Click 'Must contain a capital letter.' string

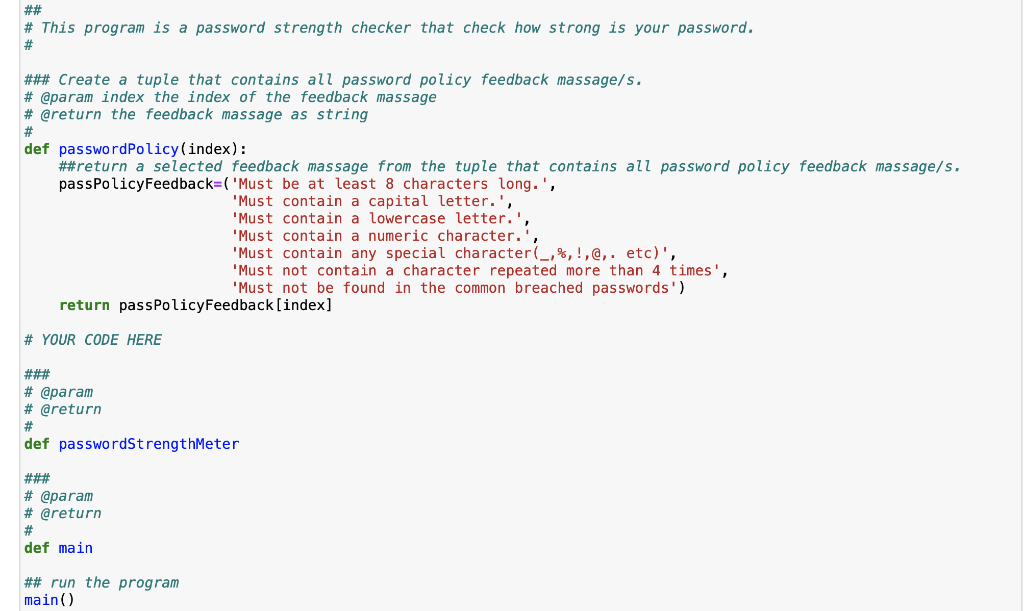pos(368,201)
